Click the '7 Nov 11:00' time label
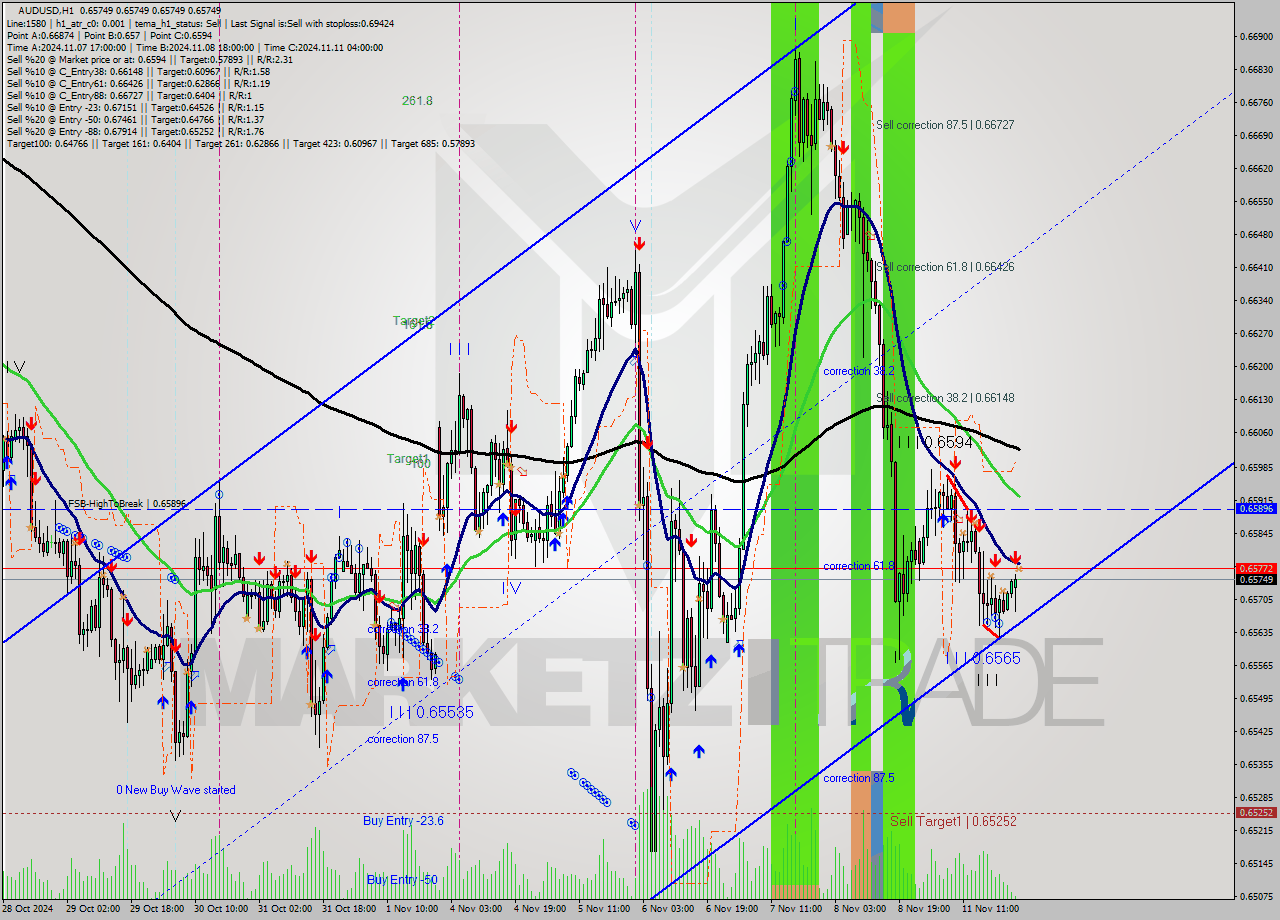1280x920 pixels. [x=796, y=909]
